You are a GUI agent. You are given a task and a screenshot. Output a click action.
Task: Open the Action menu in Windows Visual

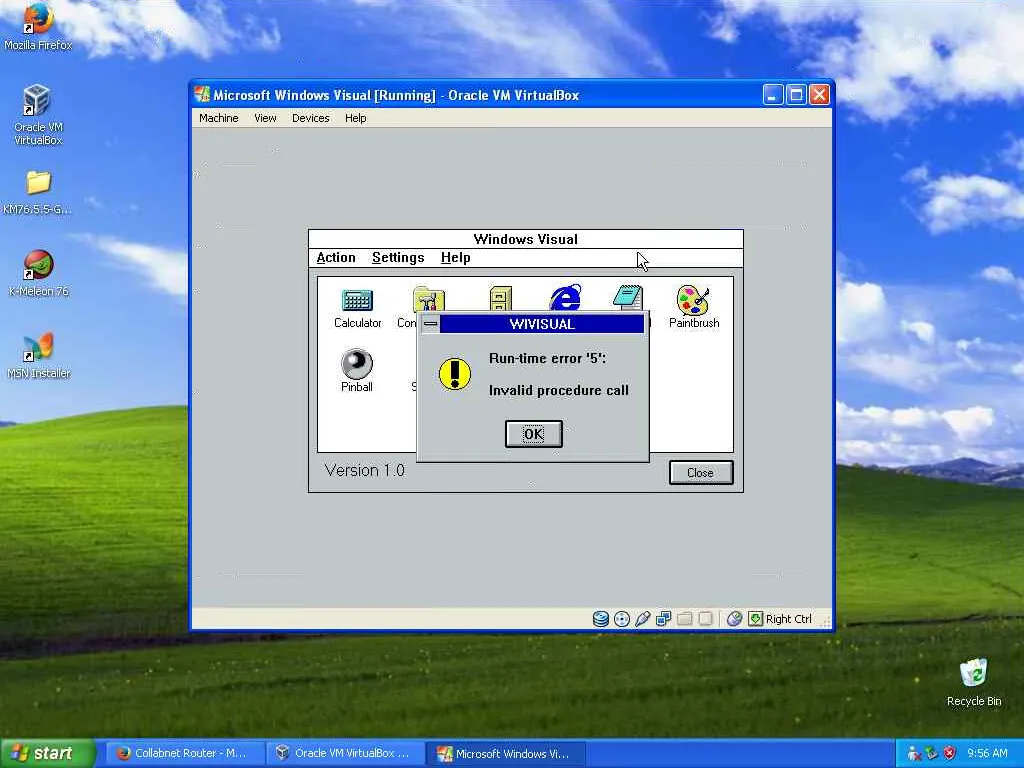click(x=336, y=257)
